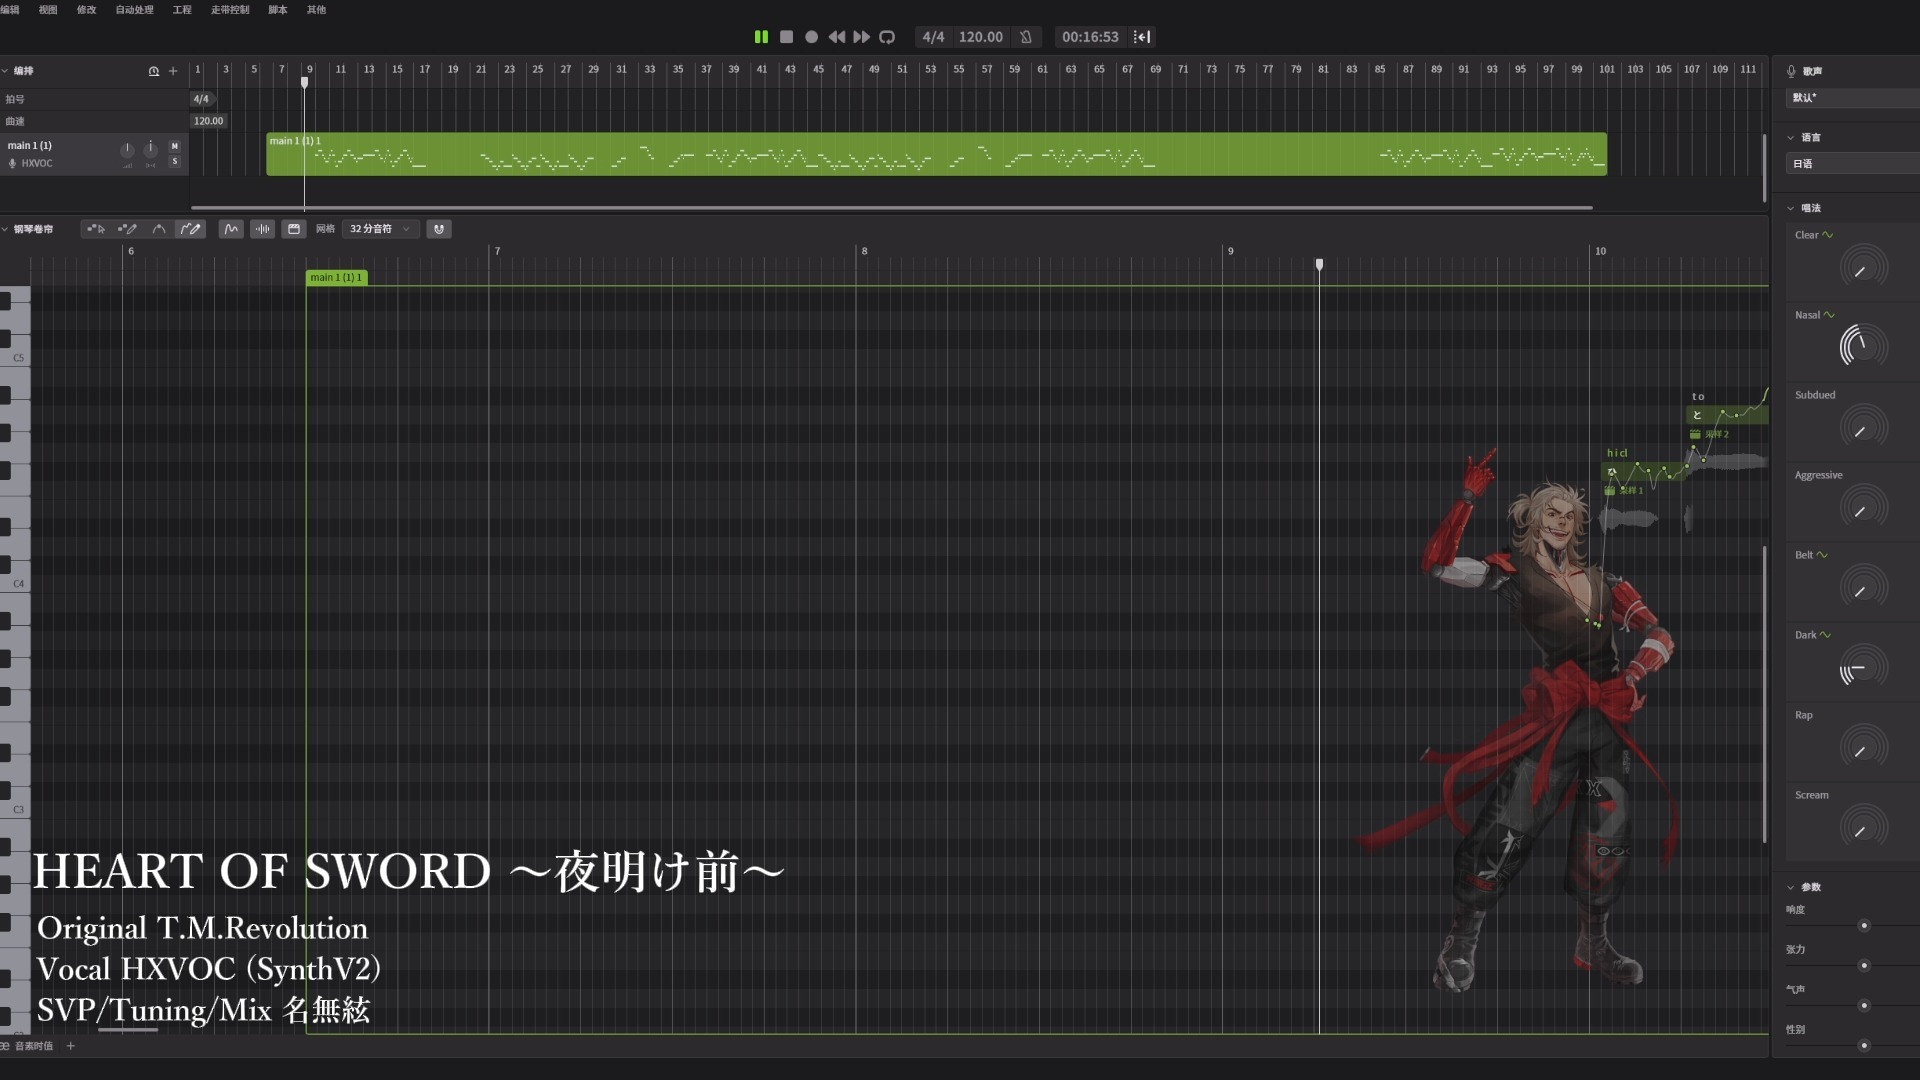Collapse the 参数 section
This screenshot has height=1080, width=1920.
pos(1791,887)
